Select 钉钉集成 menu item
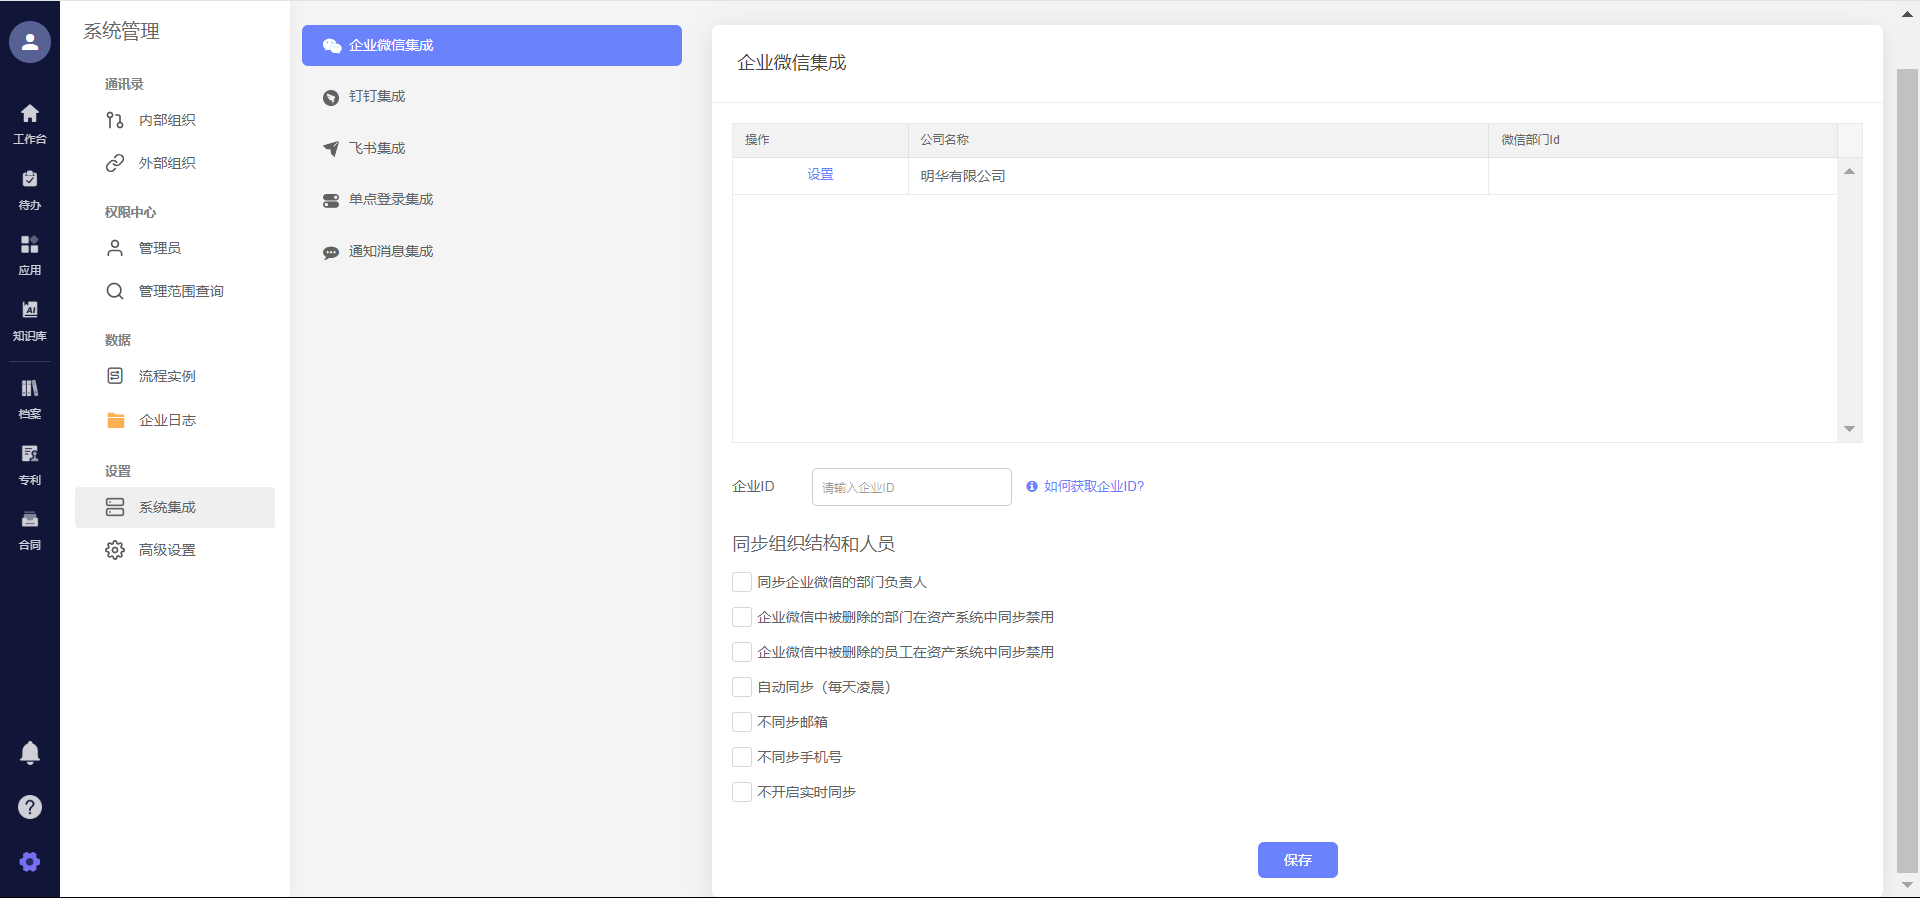Screen dimensions: 1920x898 (377, 97)
